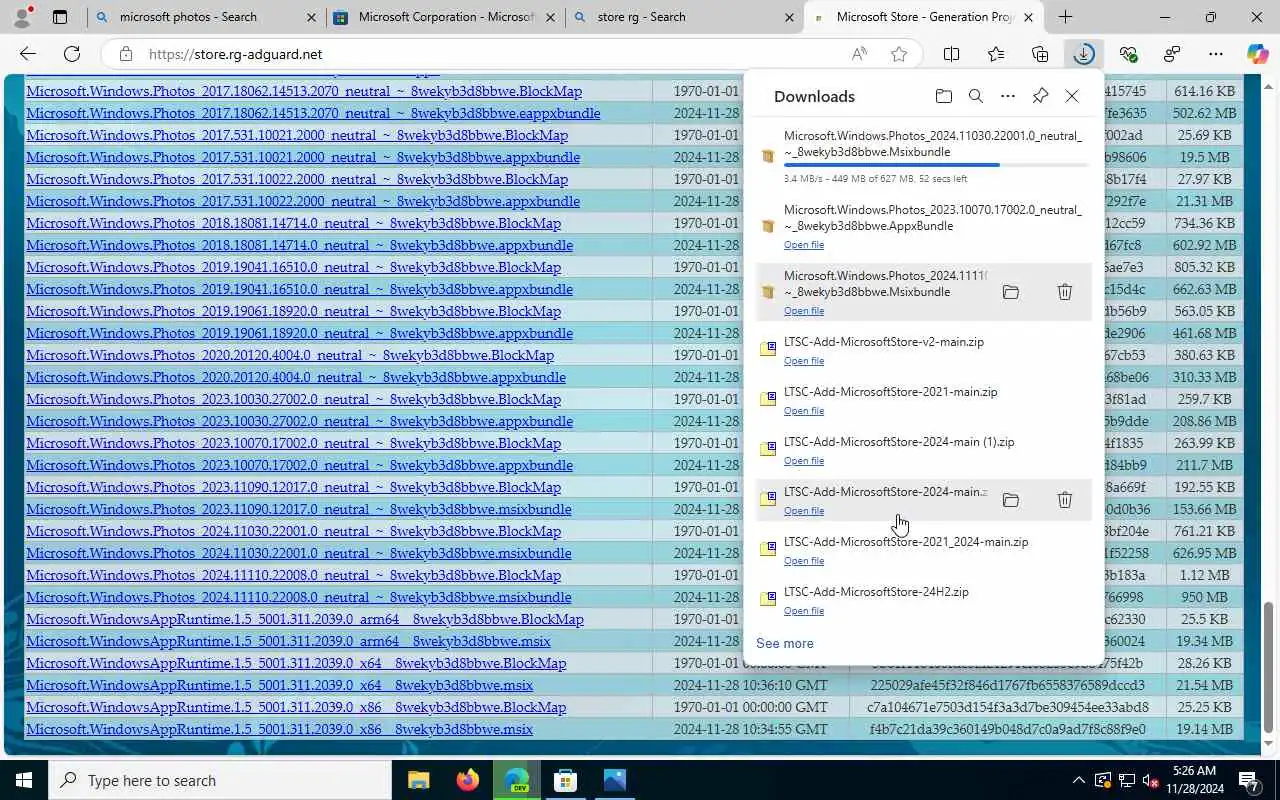Open file link for LTSC-Add-MicrosoftStore-2021-main.zip

click(x=804, y=411)
